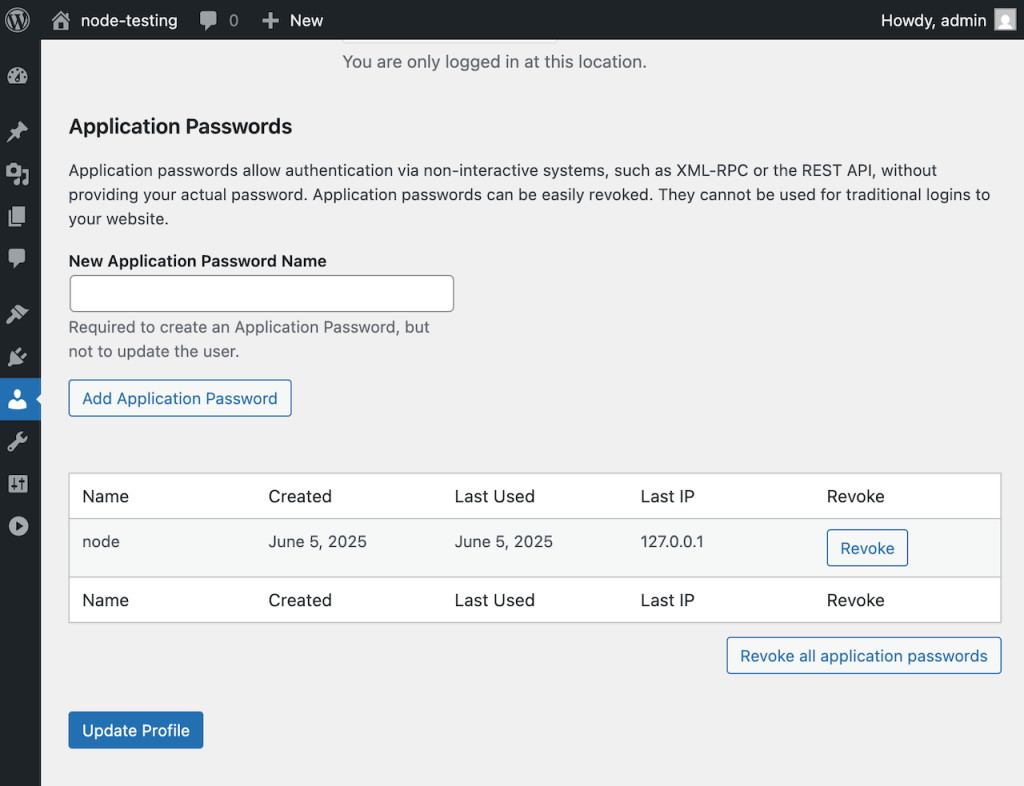Open Tools wrench sidebar icon

pos(18,442)
